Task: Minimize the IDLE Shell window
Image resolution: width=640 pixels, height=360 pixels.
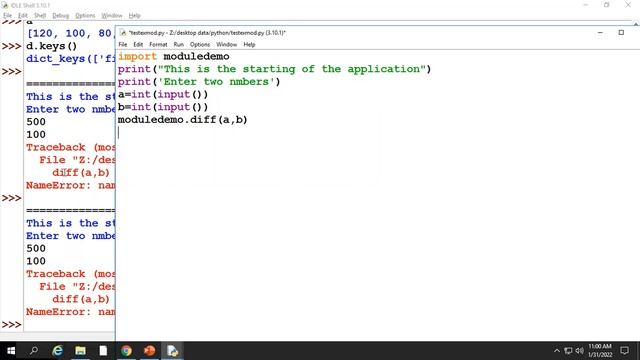Action: [586, 5]
